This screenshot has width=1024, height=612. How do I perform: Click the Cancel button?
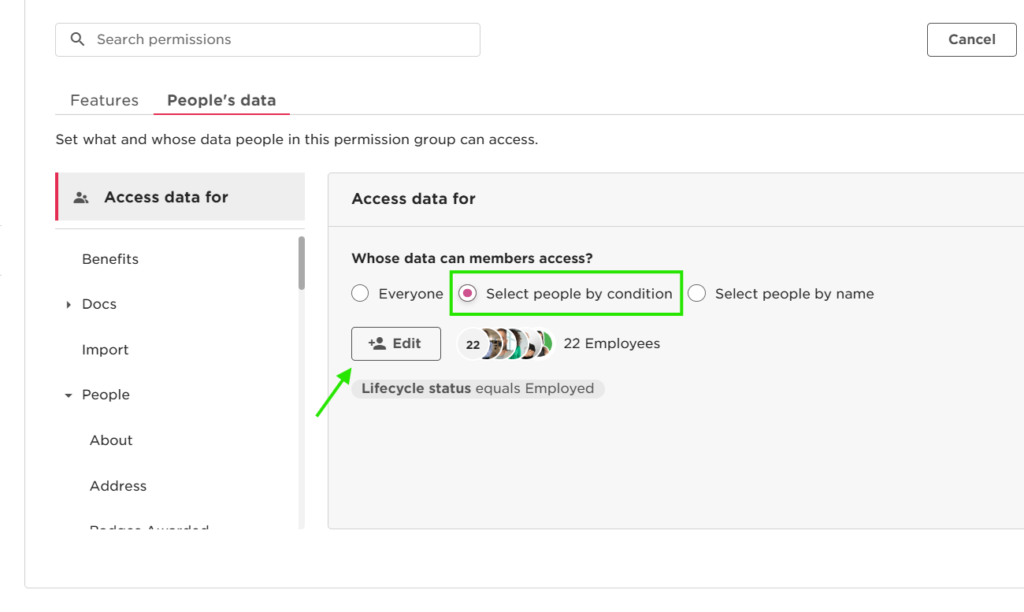[972, 40]
